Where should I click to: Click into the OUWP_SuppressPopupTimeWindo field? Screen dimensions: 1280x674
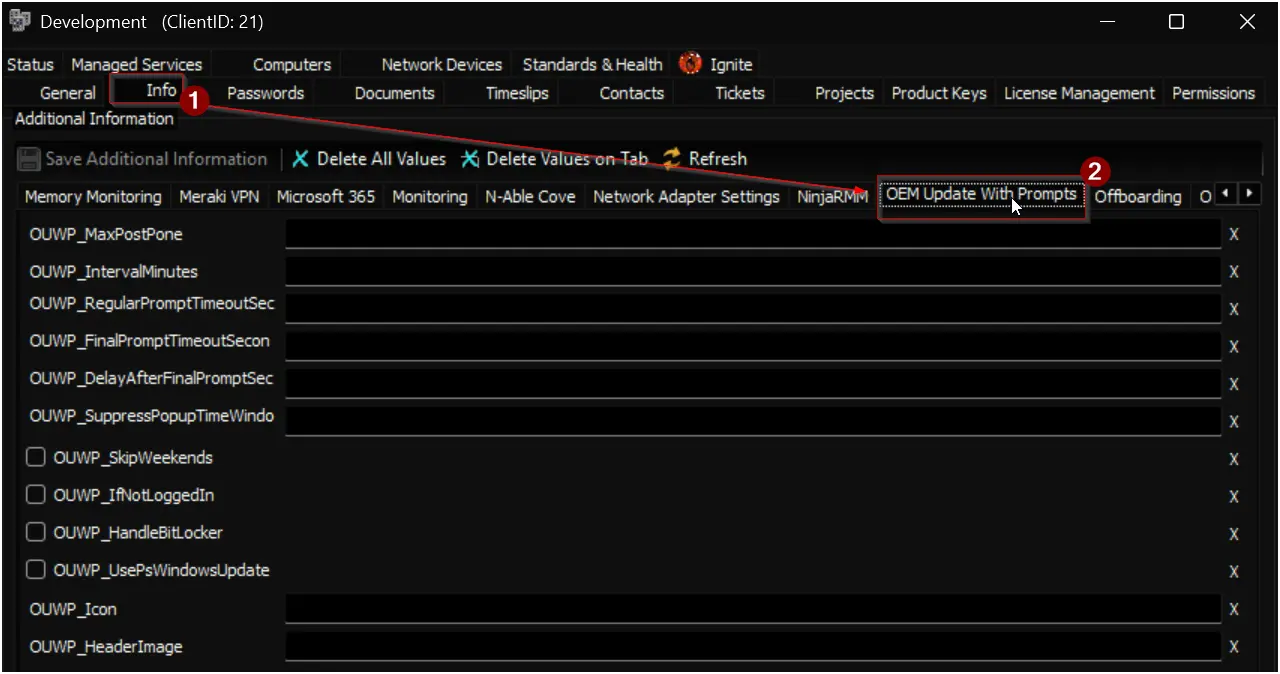753,421
